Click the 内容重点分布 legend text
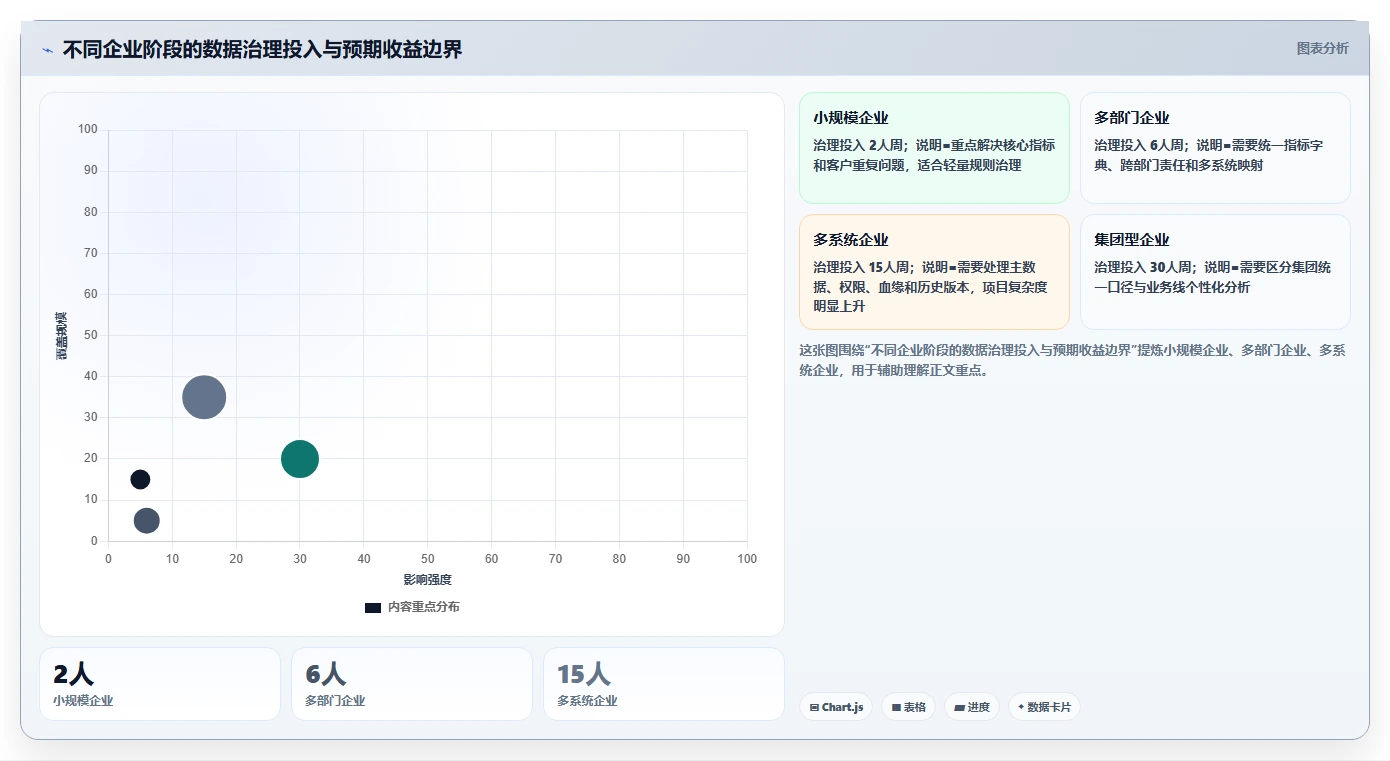1390x761 pixels. click(424, 607)
